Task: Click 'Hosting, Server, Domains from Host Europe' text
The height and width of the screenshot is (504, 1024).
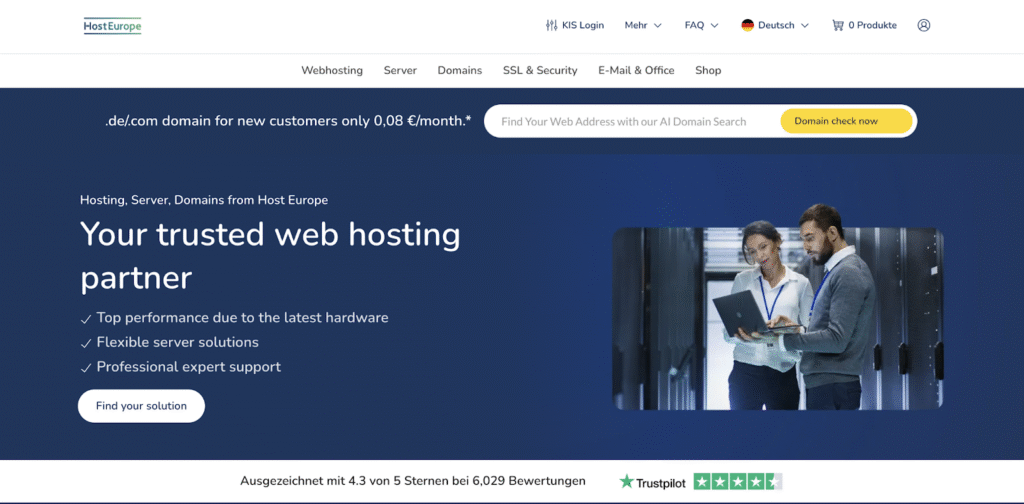Action: tap(204, 200)
